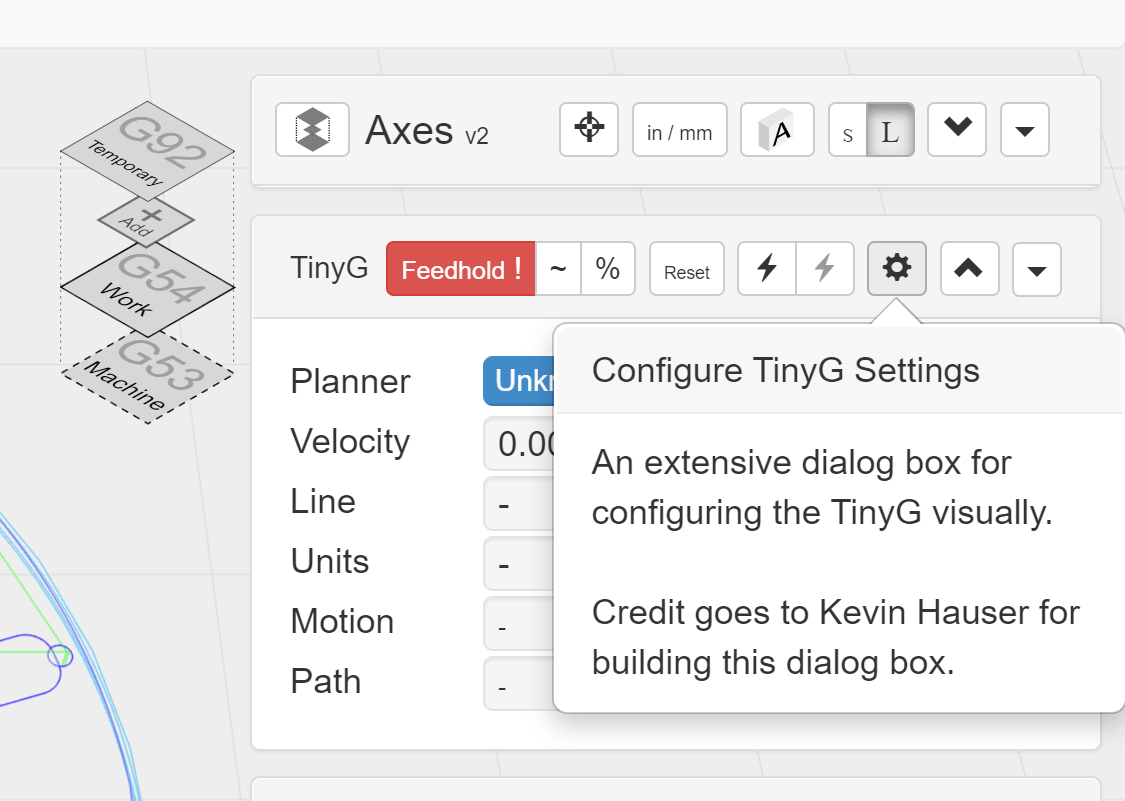This screenshot has height=801, width=1125.
Task: Click the percent (%) queue flush button
Action: tap(608, 269)
